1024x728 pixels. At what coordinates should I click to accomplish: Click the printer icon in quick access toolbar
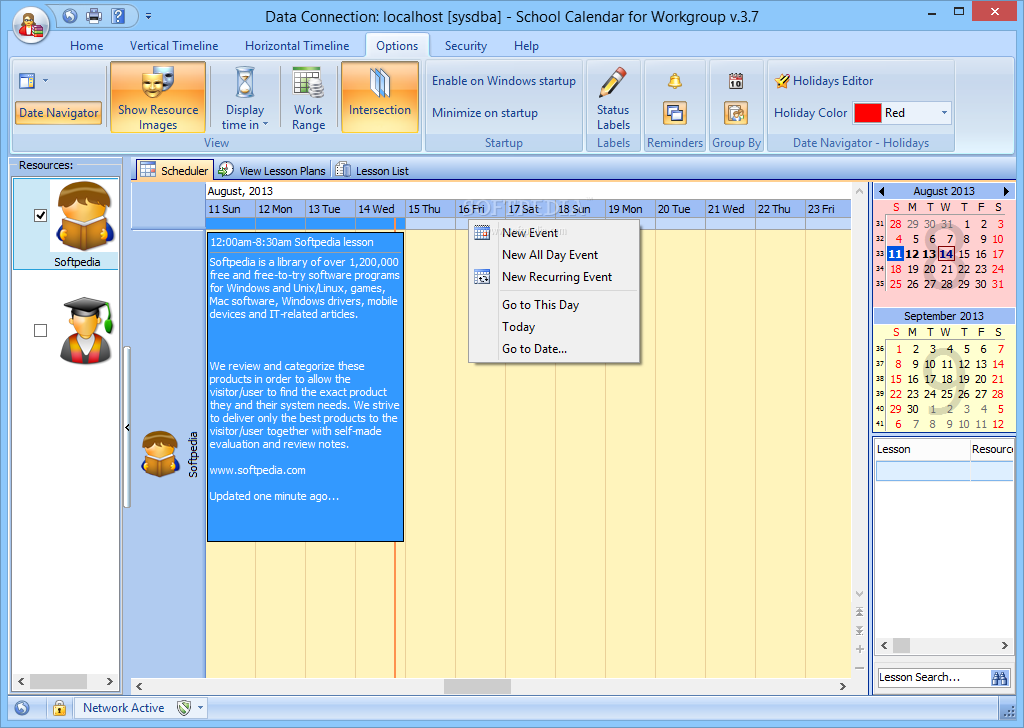click(94, 16)
